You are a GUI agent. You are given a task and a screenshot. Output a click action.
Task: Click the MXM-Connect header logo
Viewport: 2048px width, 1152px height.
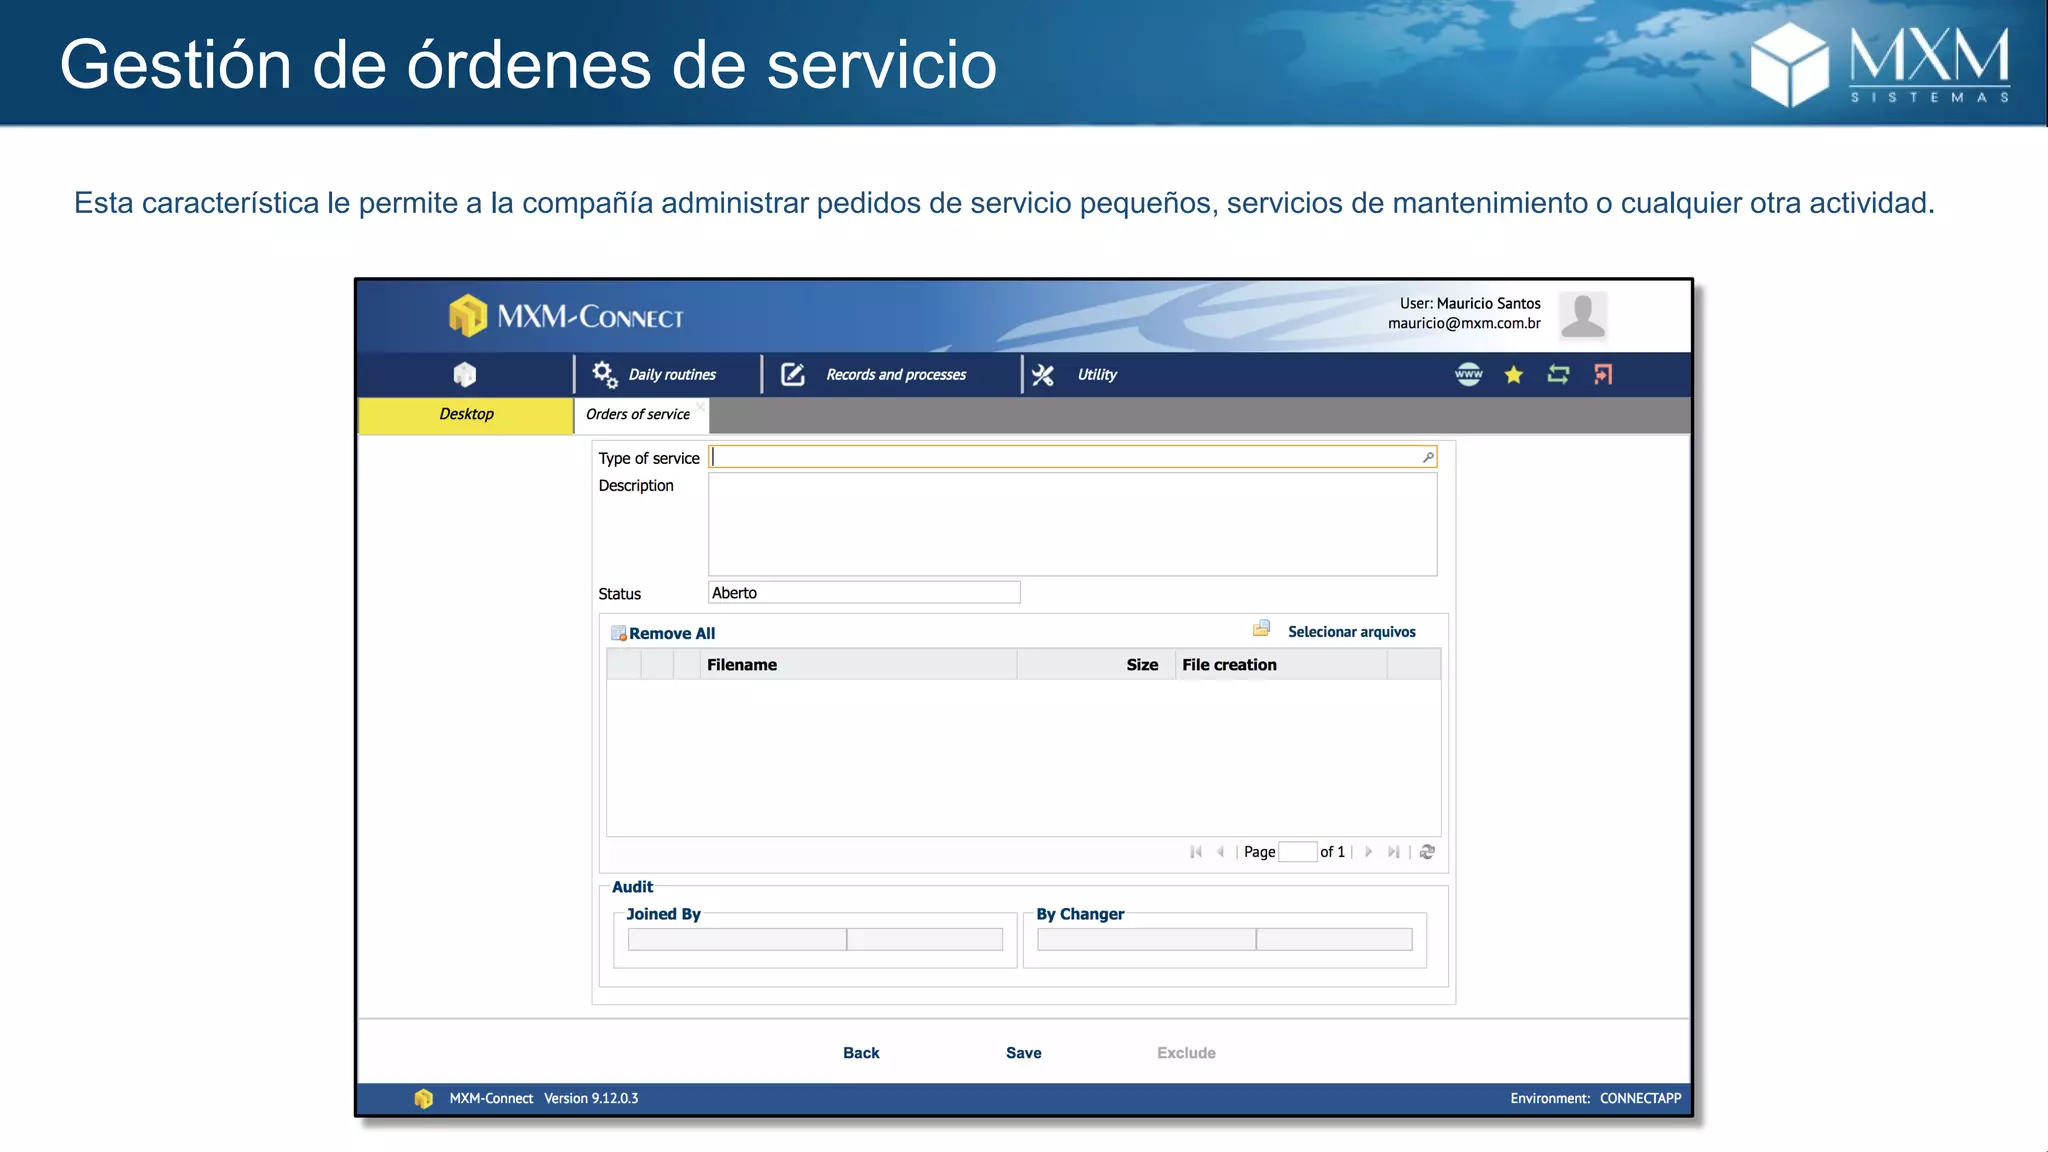click(x=566, y=316)
